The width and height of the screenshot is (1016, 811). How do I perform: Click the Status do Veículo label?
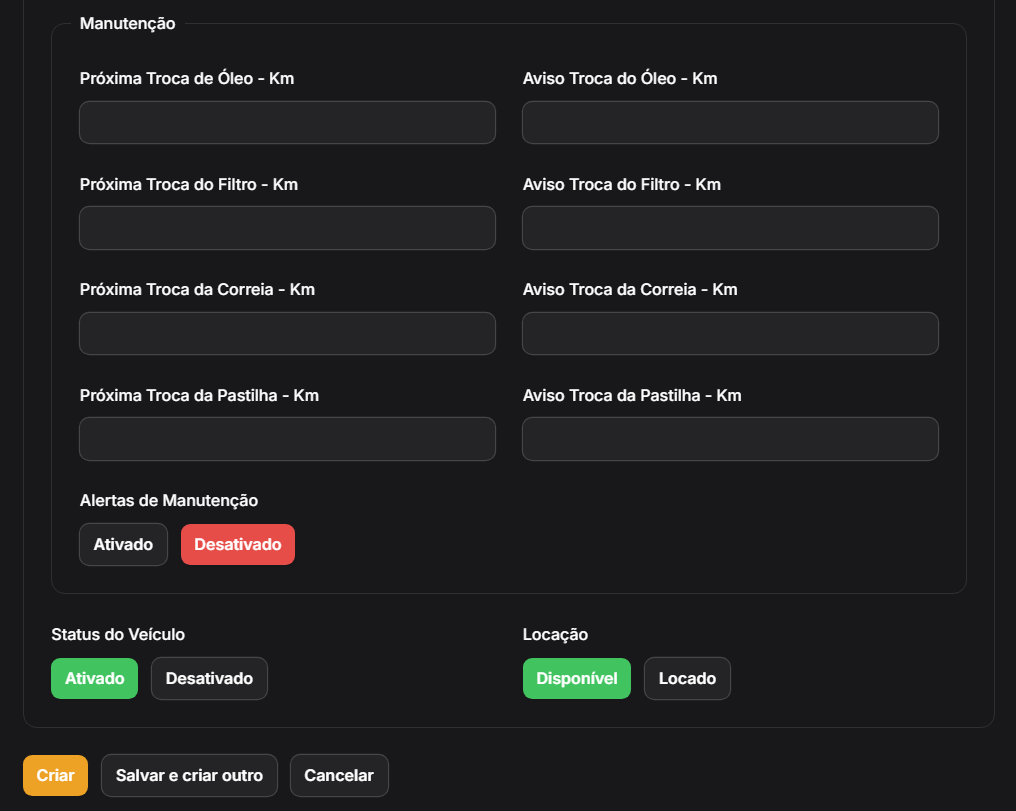pos(118,635)
